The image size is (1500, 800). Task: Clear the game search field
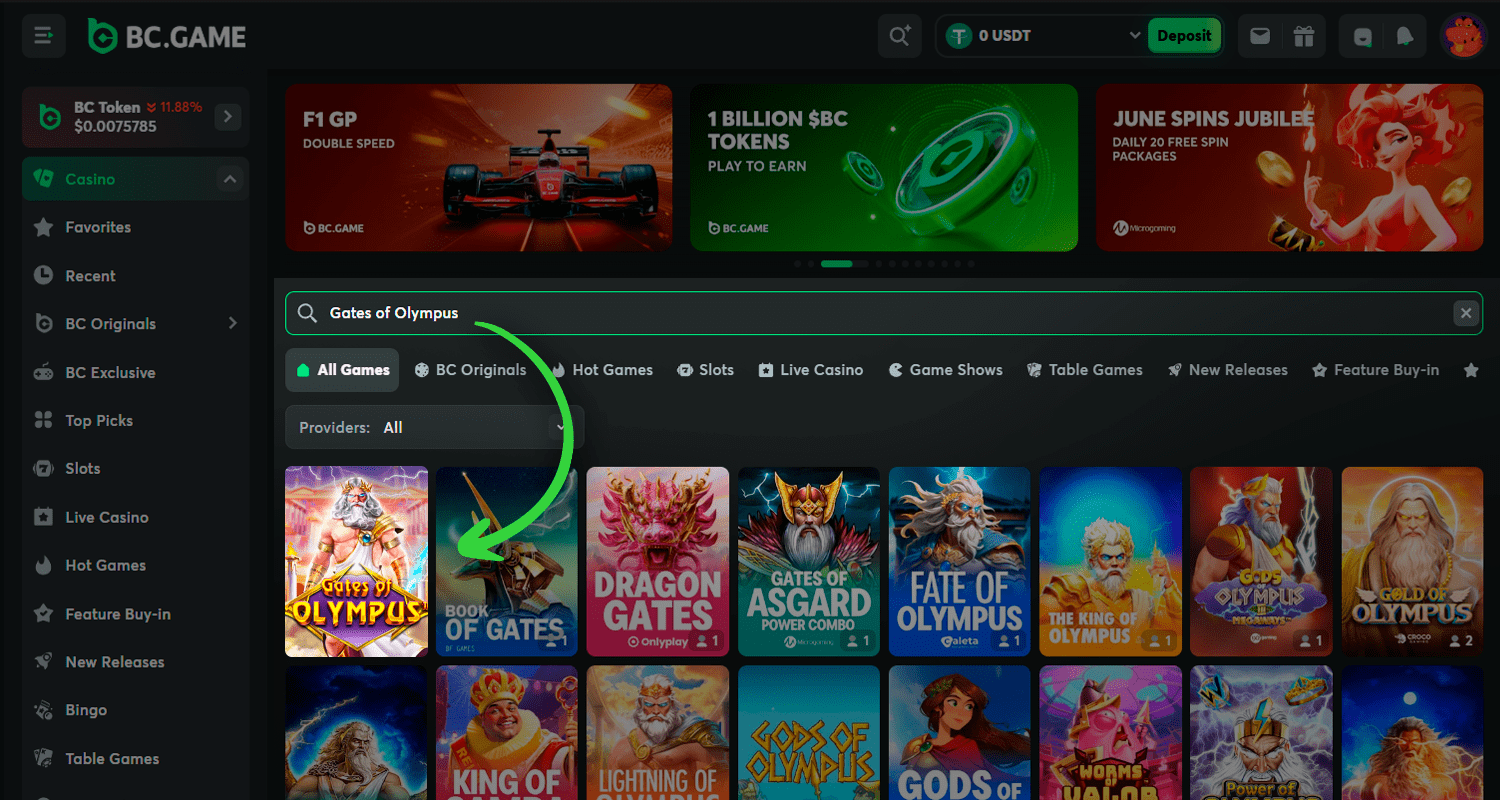coord(1465,313)
